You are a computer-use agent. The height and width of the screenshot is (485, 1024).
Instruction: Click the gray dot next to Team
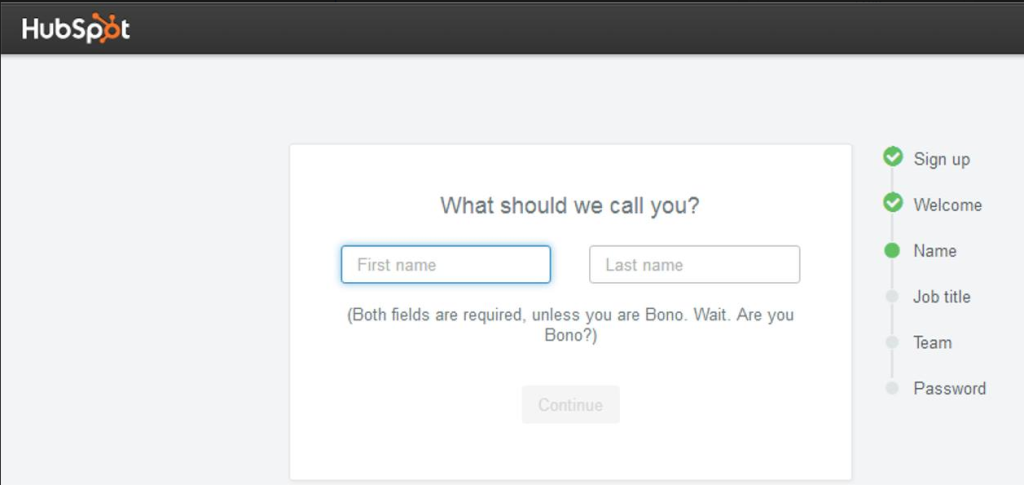[892, 342]
